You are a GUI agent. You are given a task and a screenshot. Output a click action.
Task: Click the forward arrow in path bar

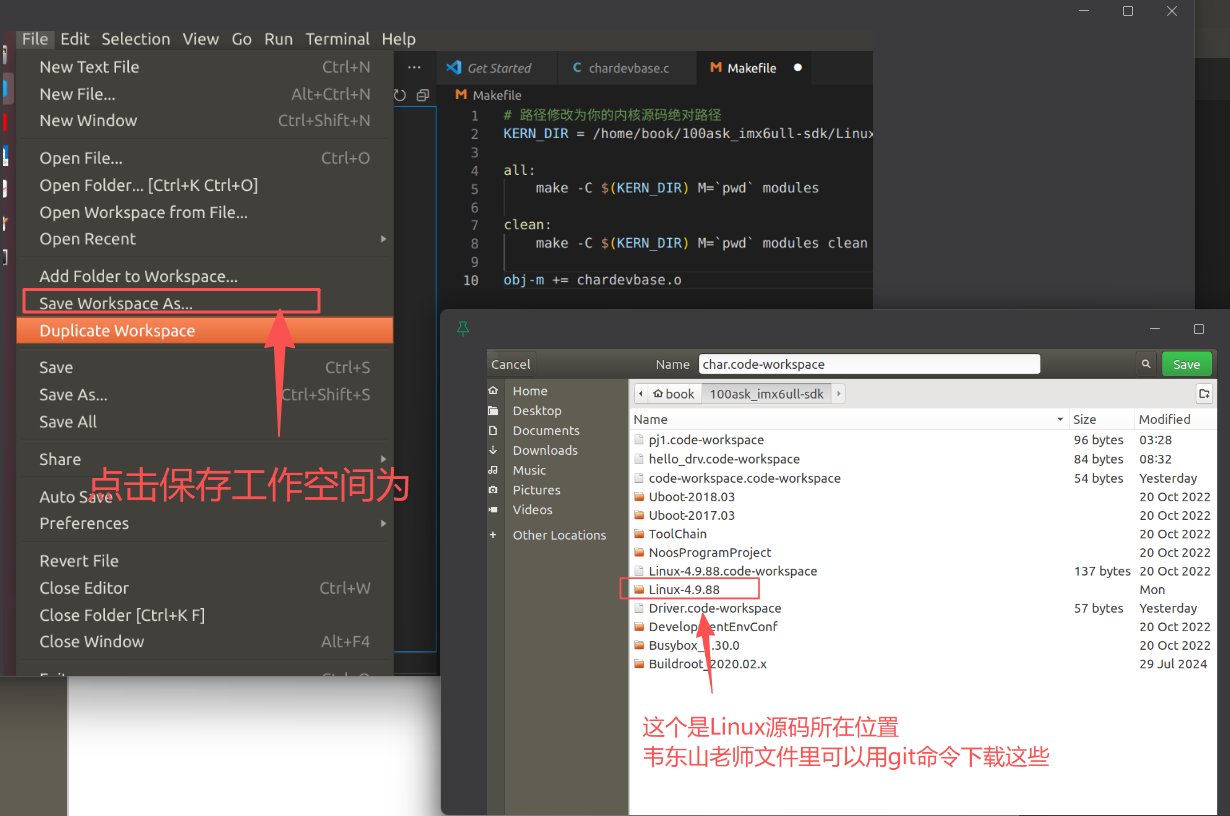tap(838, 394)
